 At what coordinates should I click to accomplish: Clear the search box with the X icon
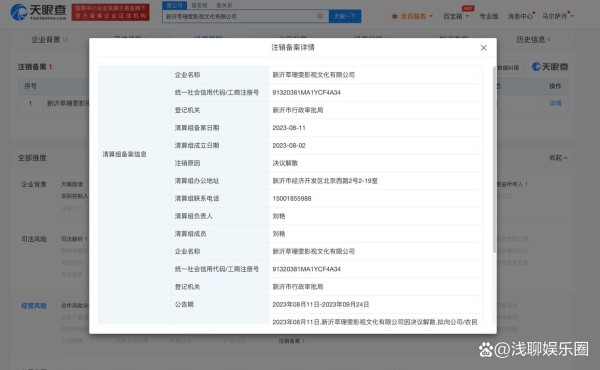(x=320, y=16)
